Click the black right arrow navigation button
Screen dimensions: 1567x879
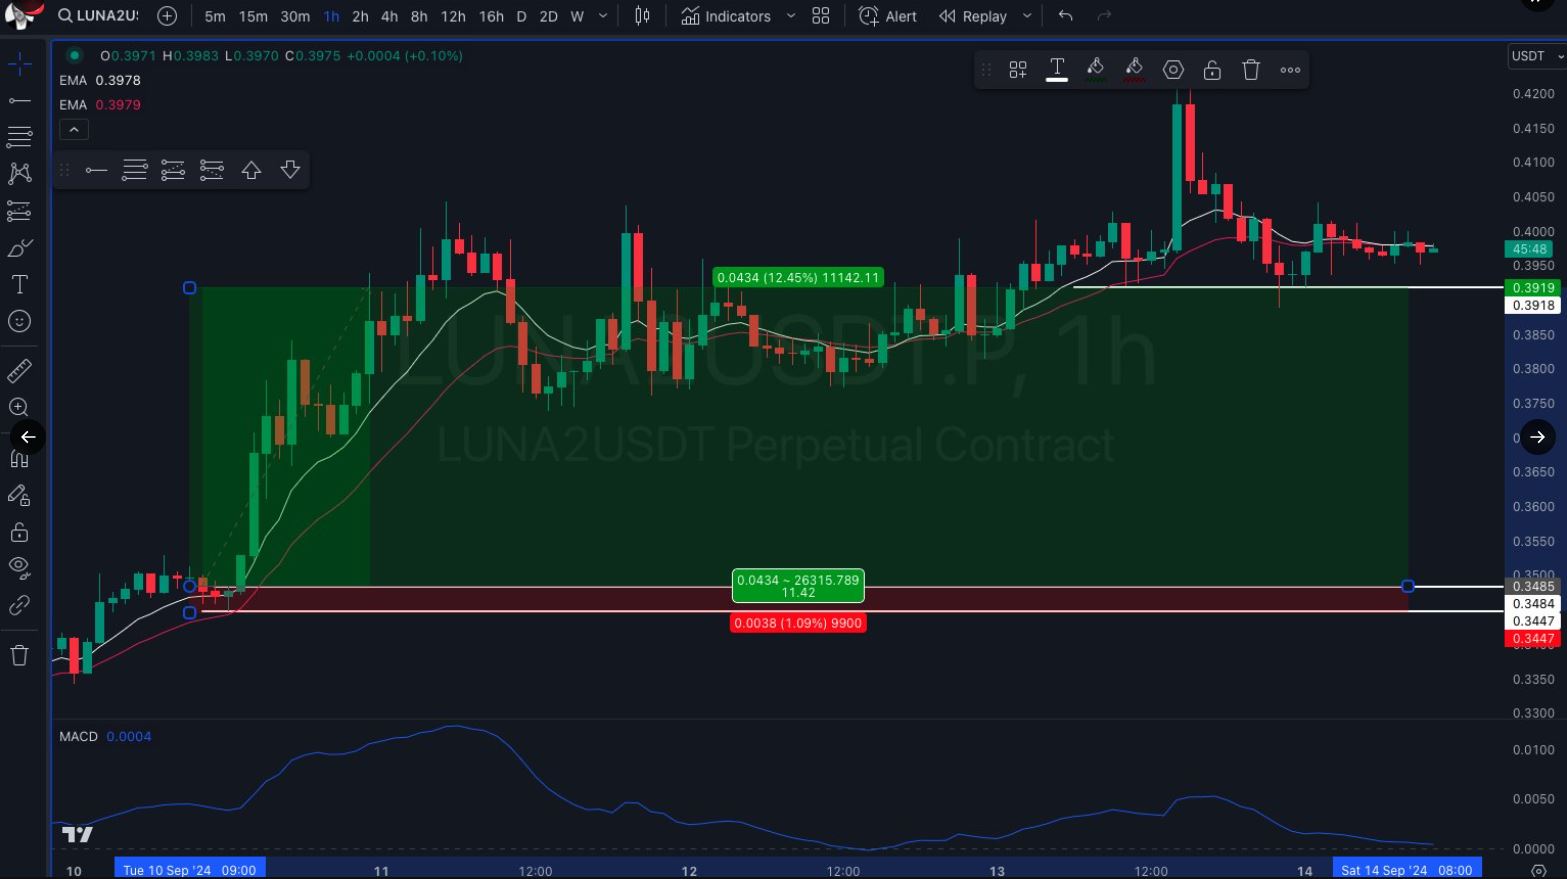pyautogui.click(x=1537, y=437)
